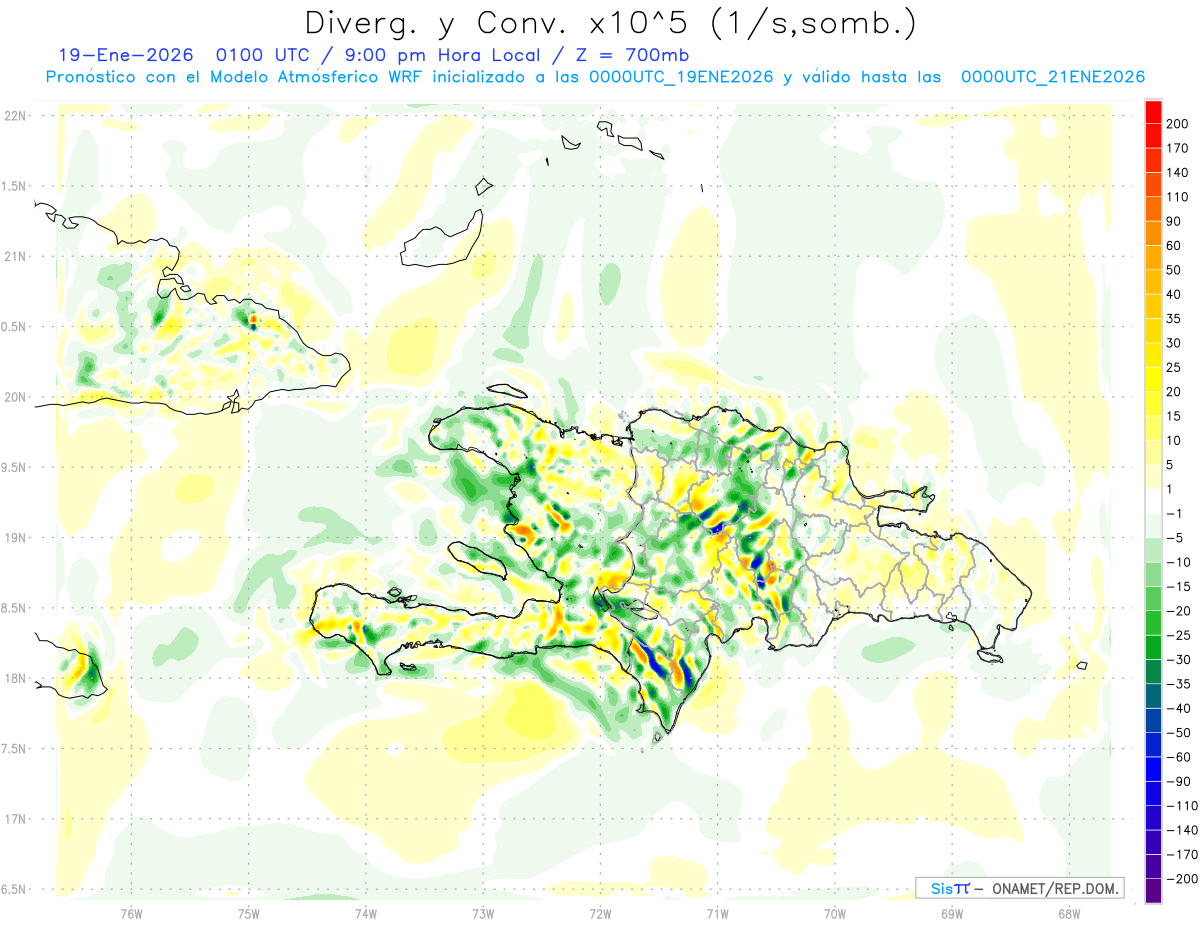Click the color bar value '-20'

1178,611
